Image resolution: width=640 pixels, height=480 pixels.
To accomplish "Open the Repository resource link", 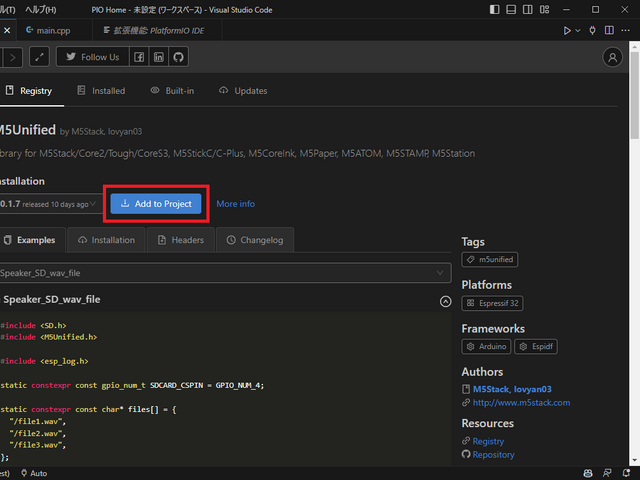I will [493, 454].
